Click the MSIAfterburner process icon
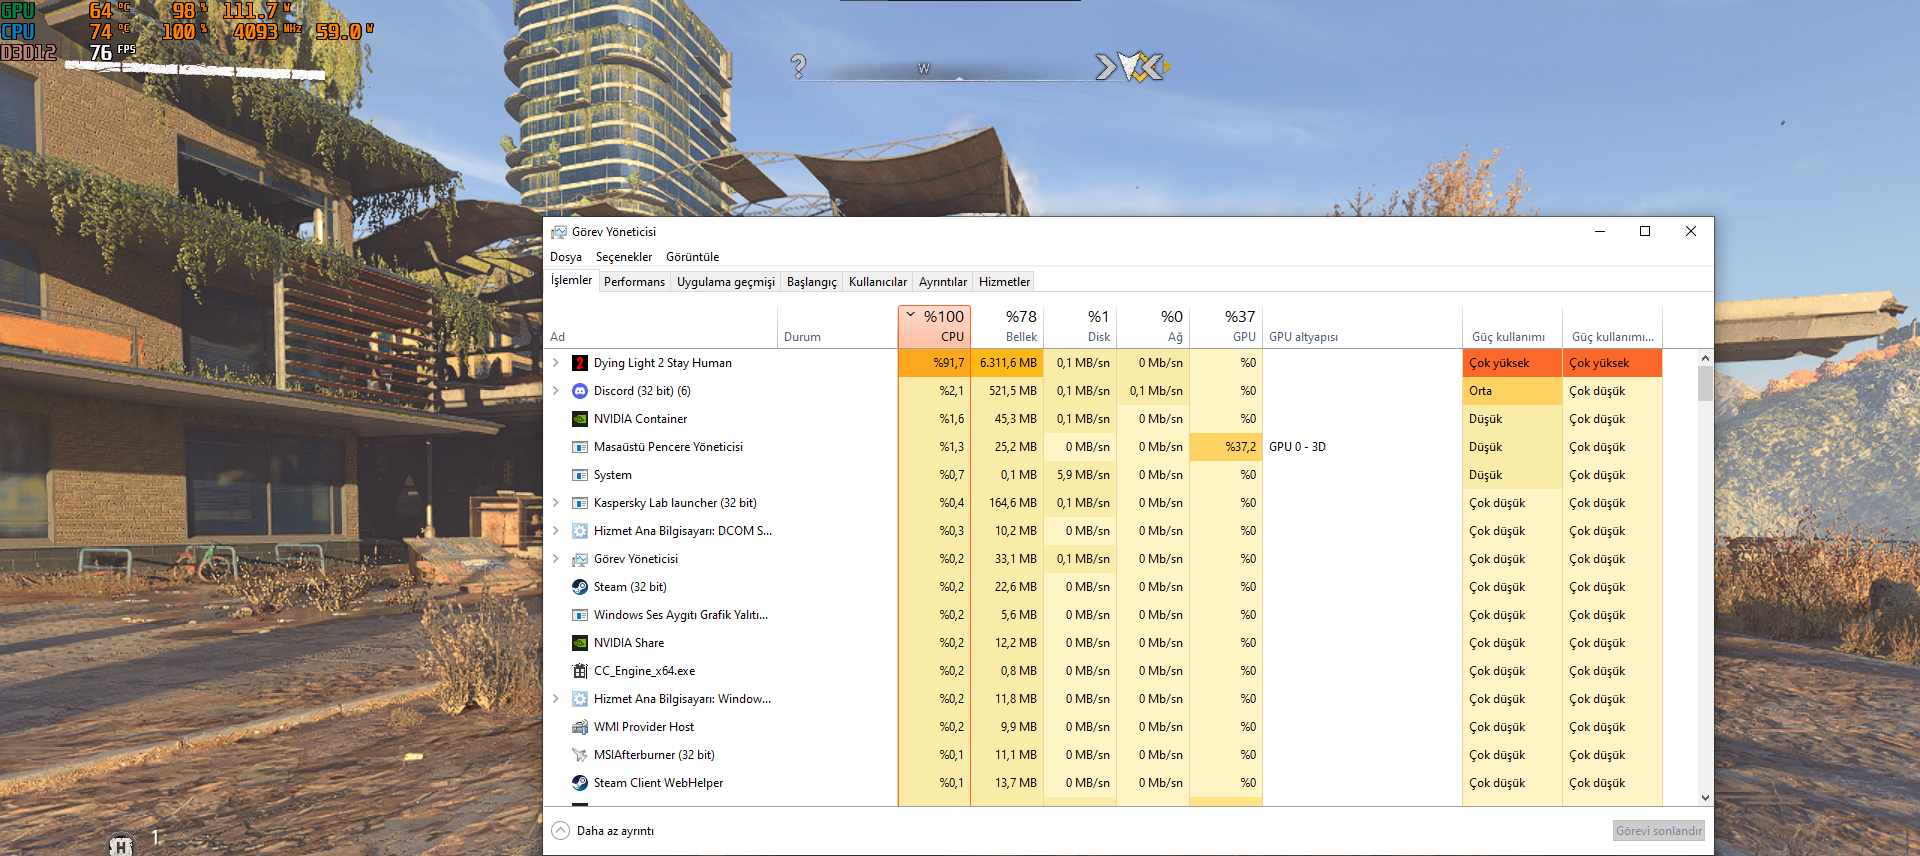Screen dimensions: 1920x856 [580, 755]
